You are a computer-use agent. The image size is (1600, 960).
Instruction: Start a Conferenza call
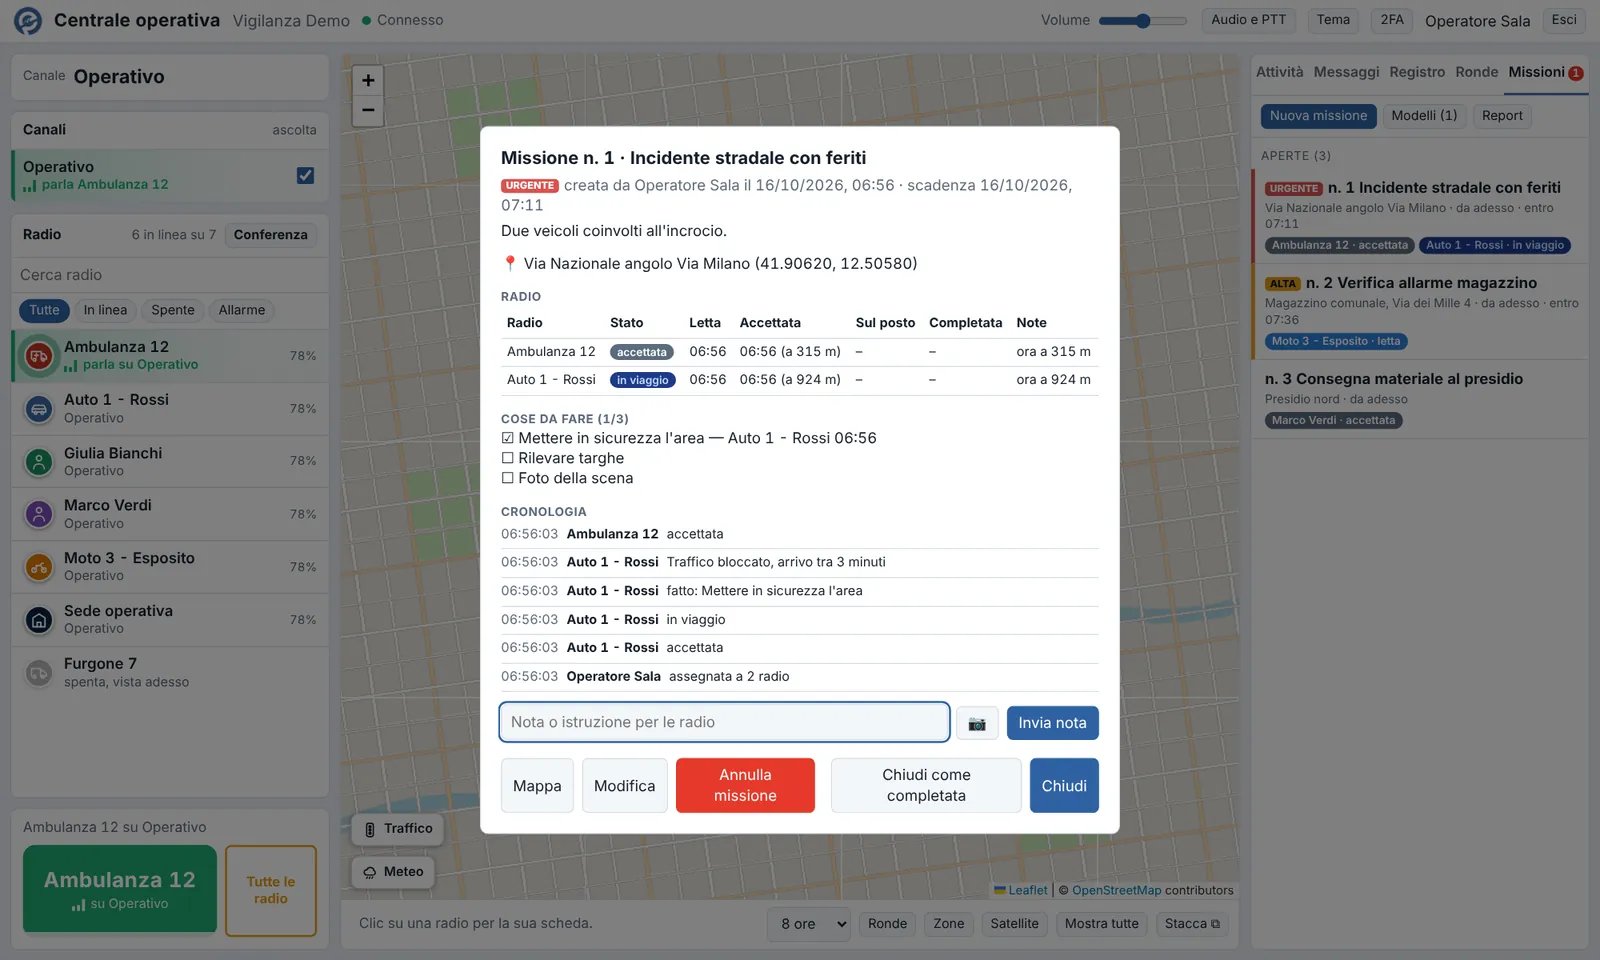[x=270, y=235]
